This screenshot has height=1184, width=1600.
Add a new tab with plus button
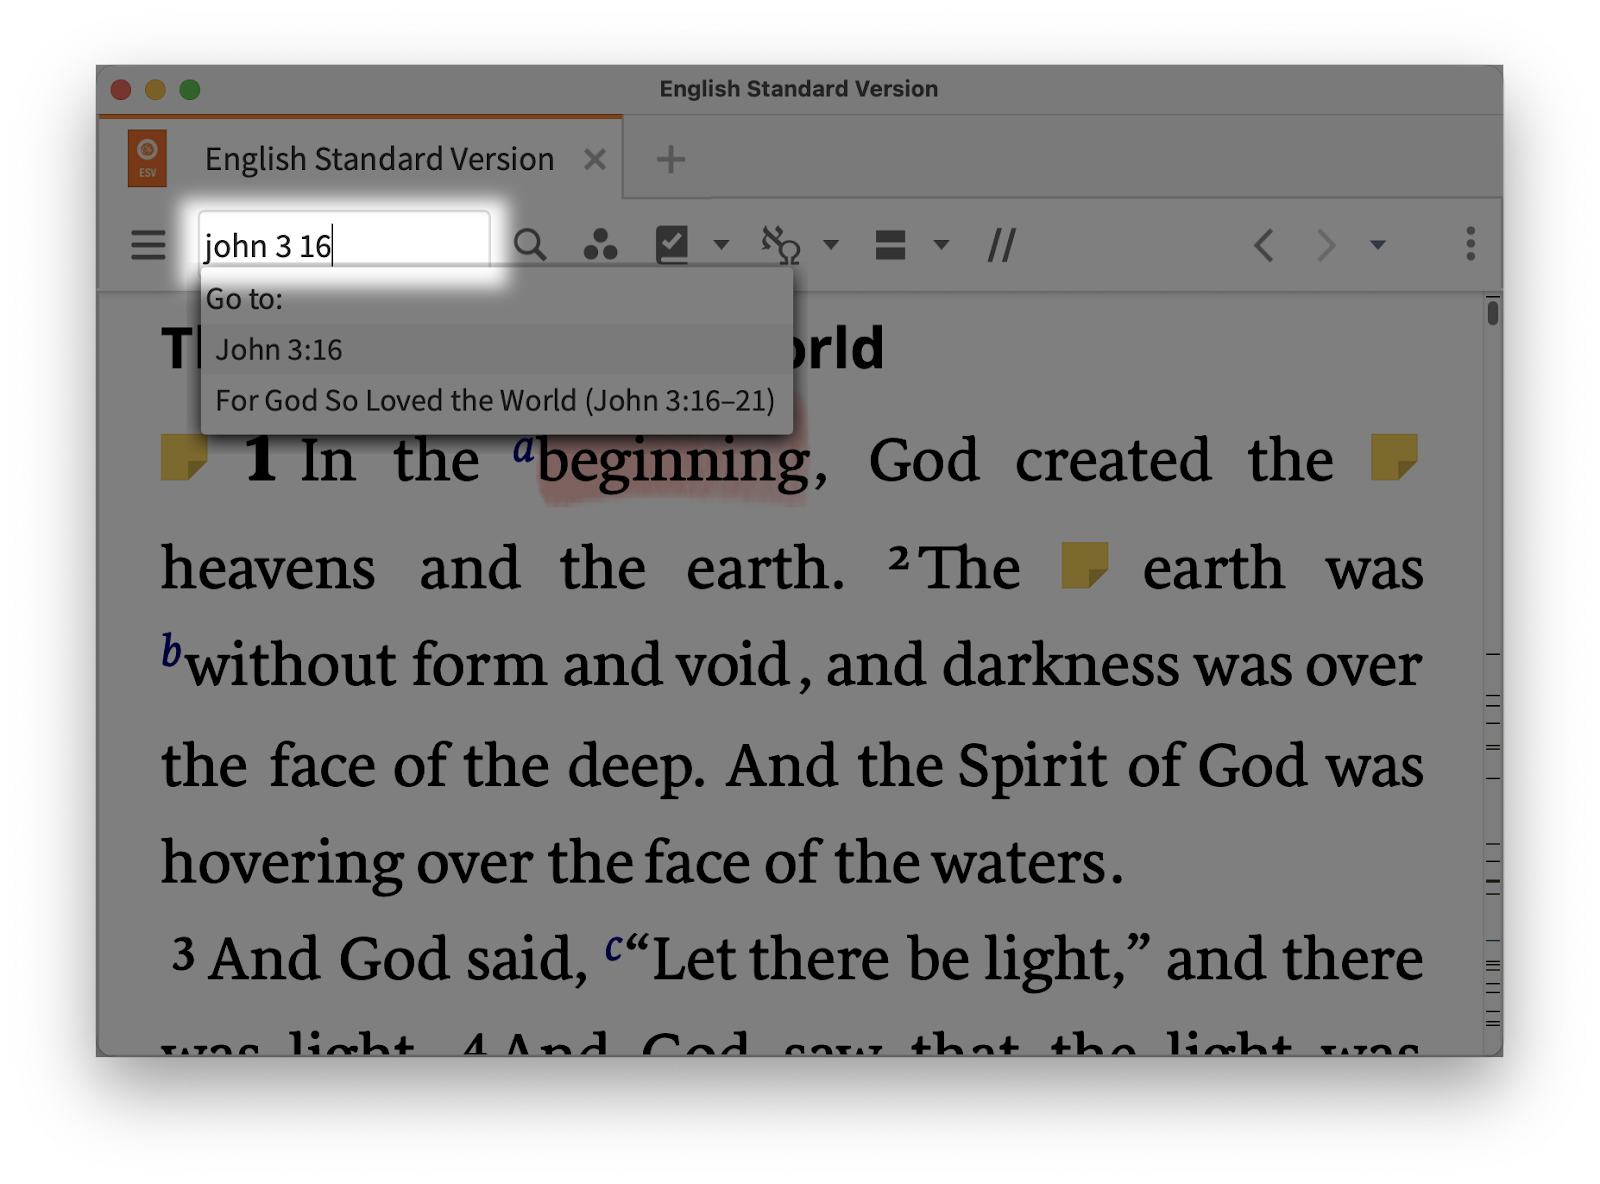coord(670,160)
